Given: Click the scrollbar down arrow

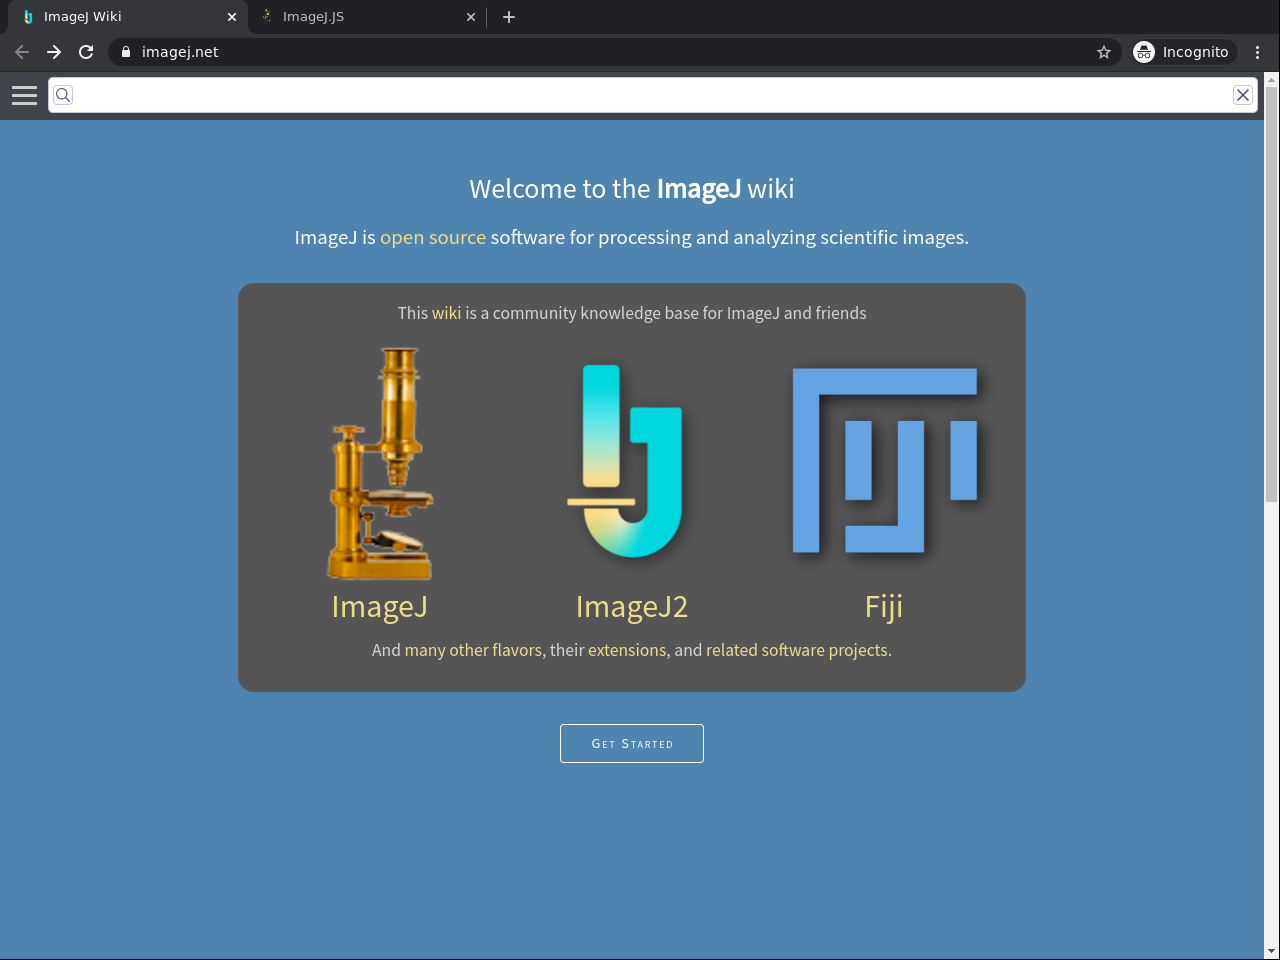Looking at the screenshot, I should coord(1272,951).
